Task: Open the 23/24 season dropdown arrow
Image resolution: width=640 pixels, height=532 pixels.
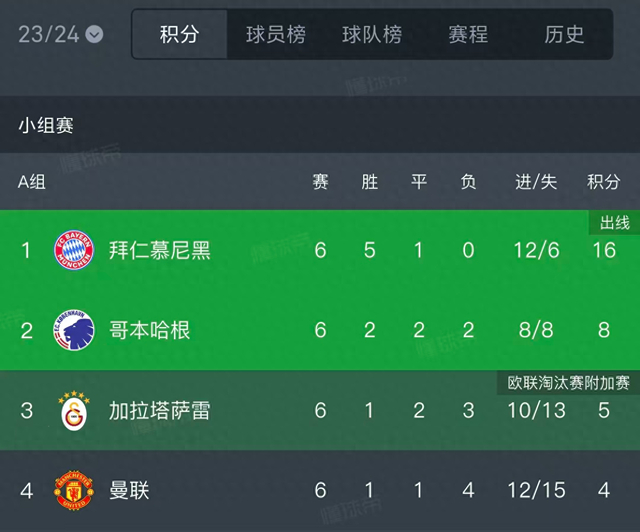Action: point(94,34)
